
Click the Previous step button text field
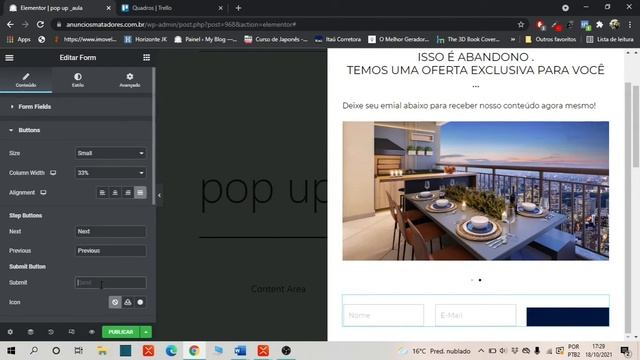(111, 251)
